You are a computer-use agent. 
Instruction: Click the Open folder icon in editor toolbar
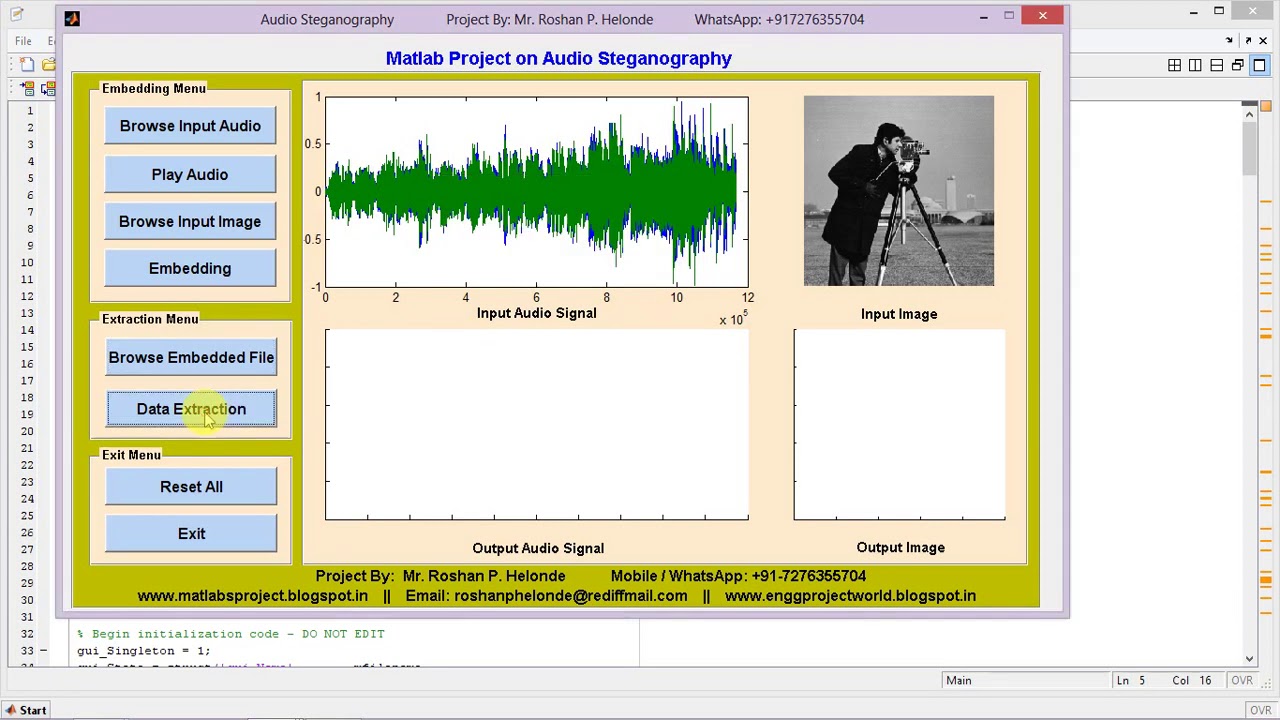48,65
